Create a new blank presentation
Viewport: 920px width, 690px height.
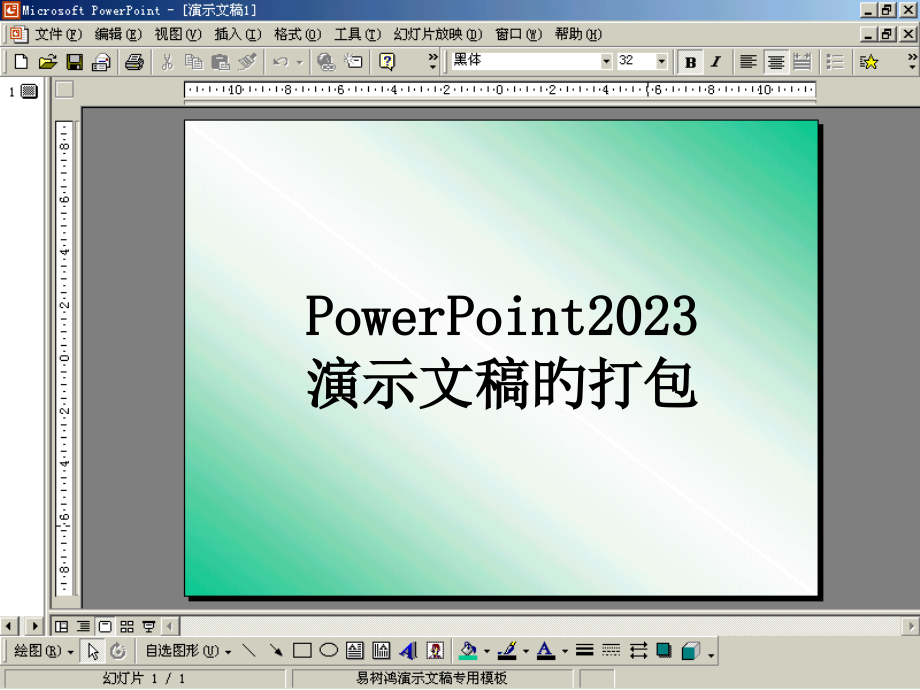pos(21,62)
